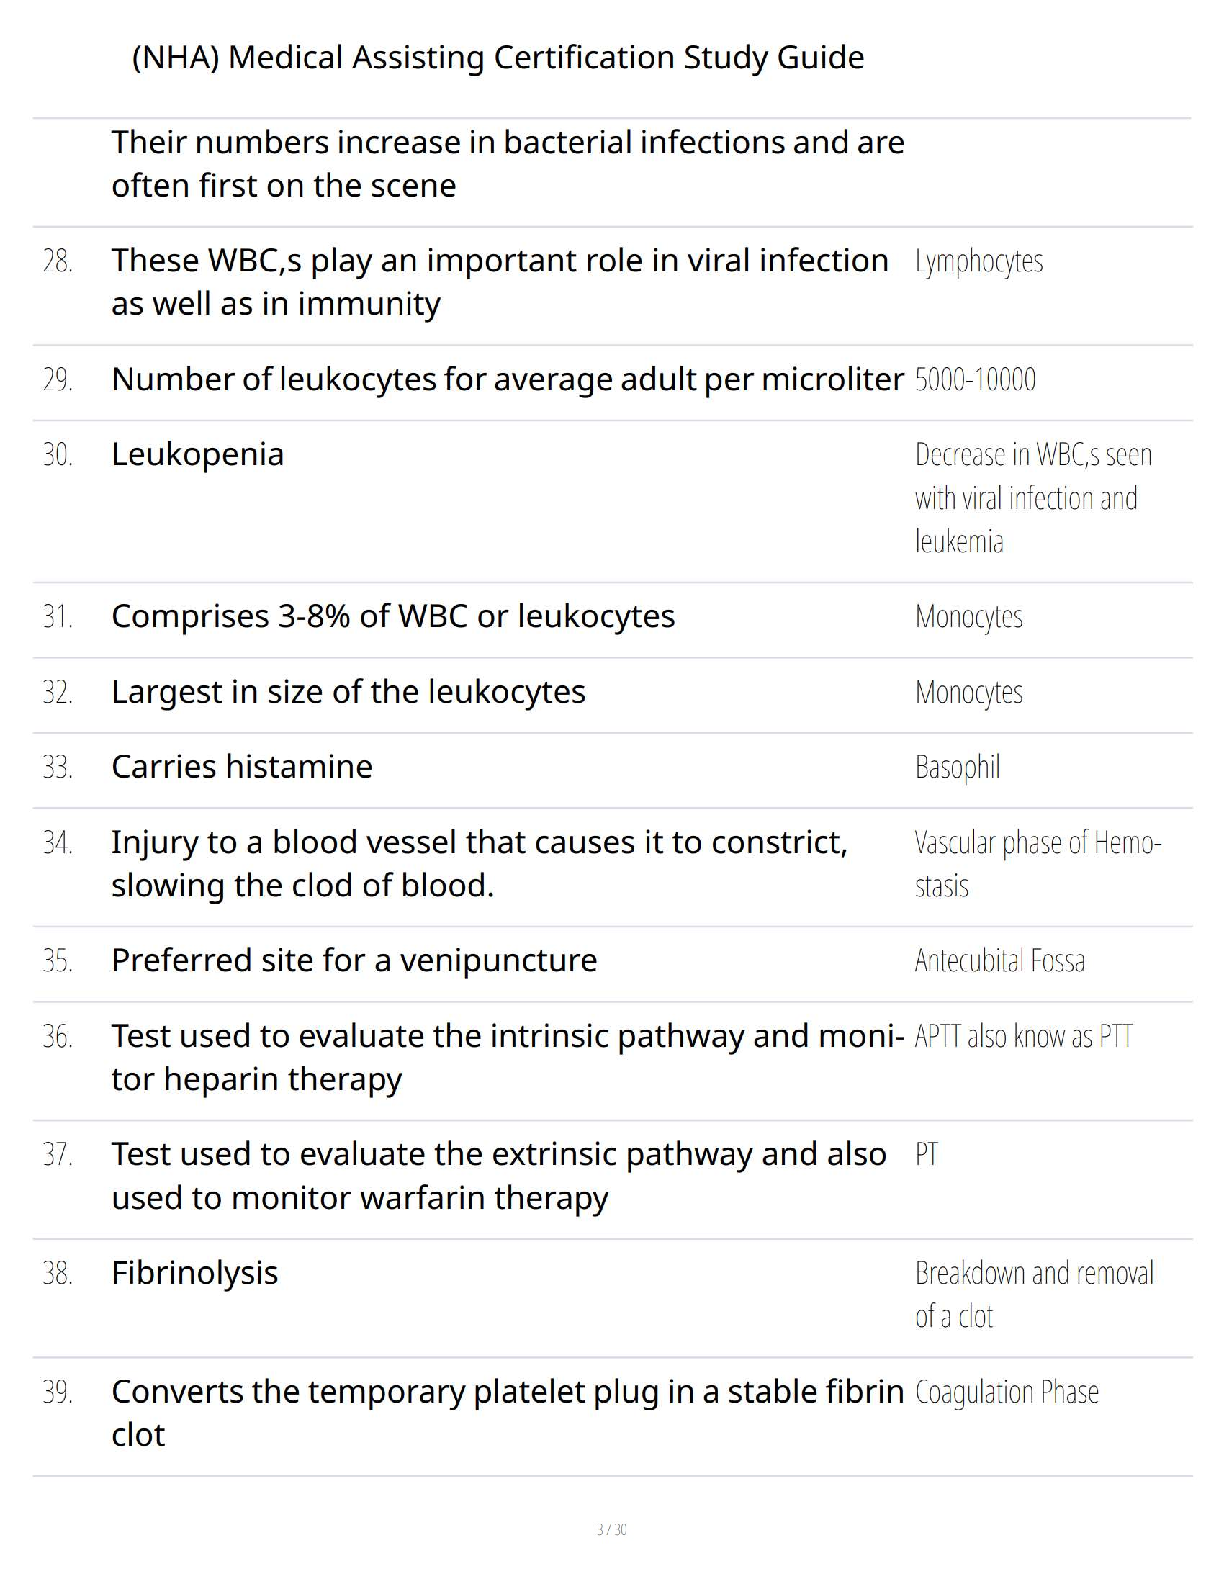This screenshot has height=1584, width=1224.
Task: Click 'Preferred site for a venipuncture' text
Action: [354, 961]
